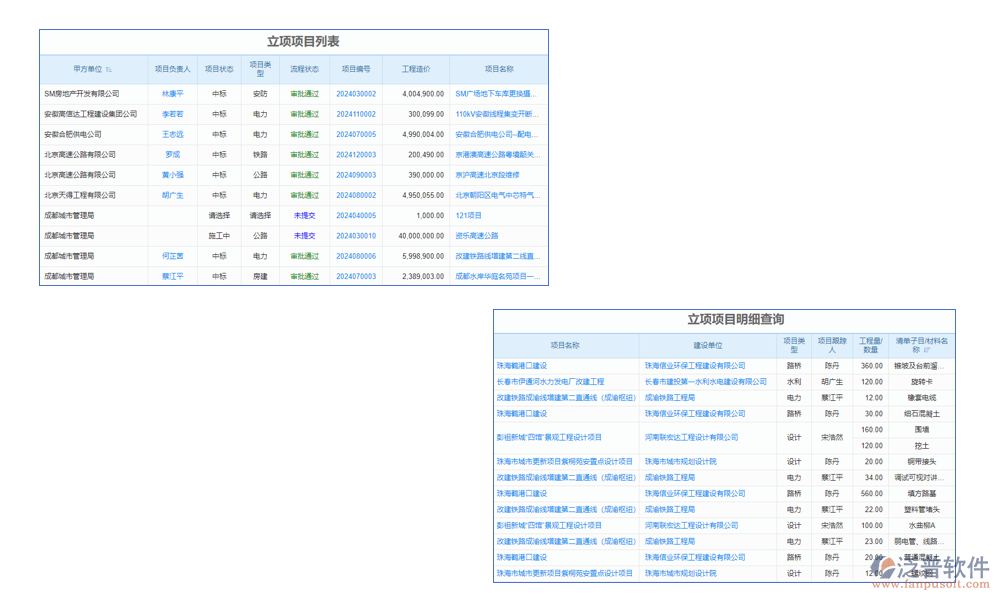Click the 项目状态 column header

(219, 69)
